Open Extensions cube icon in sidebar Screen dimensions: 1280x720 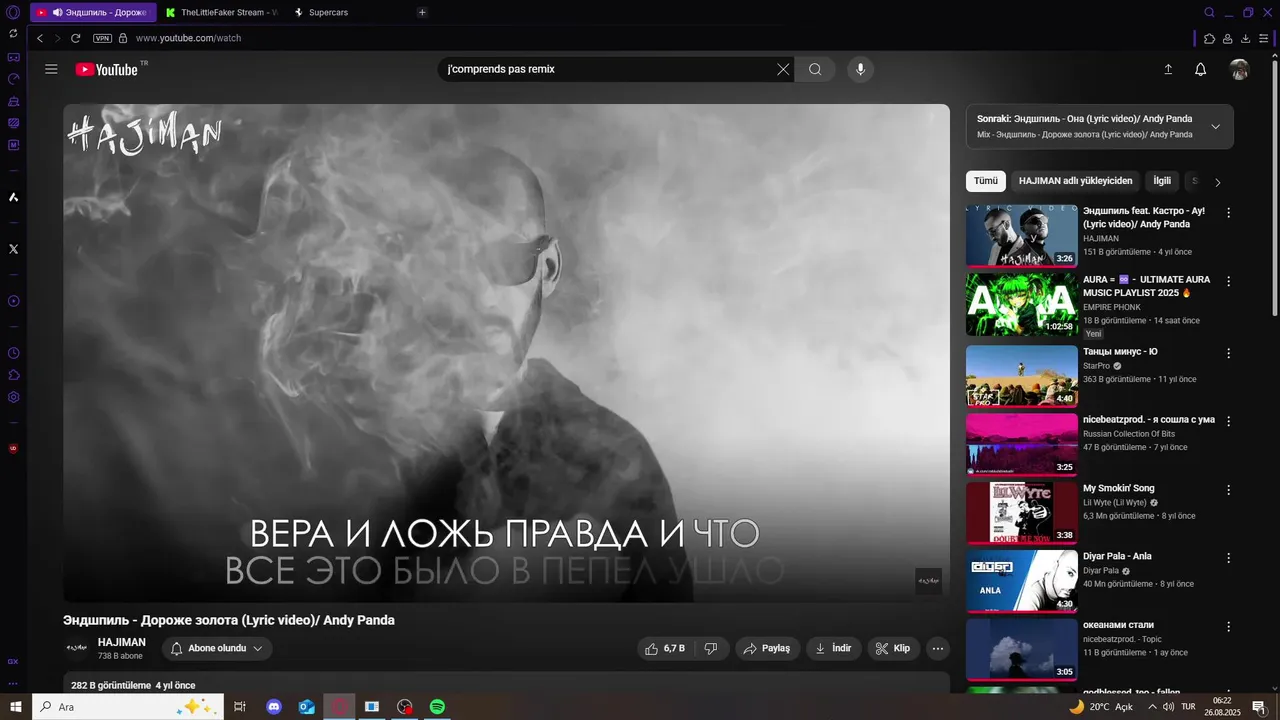click(13, 375)
